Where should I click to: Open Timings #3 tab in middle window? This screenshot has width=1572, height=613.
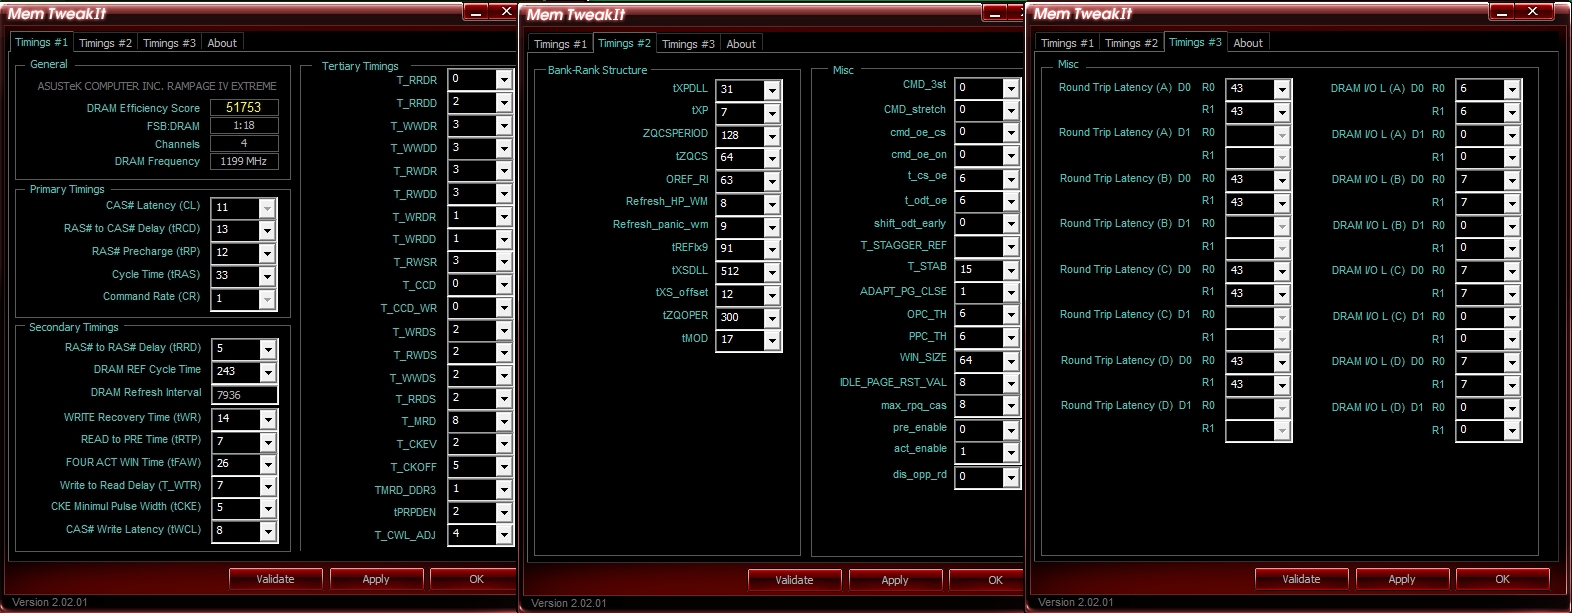[x=688, y=44]
